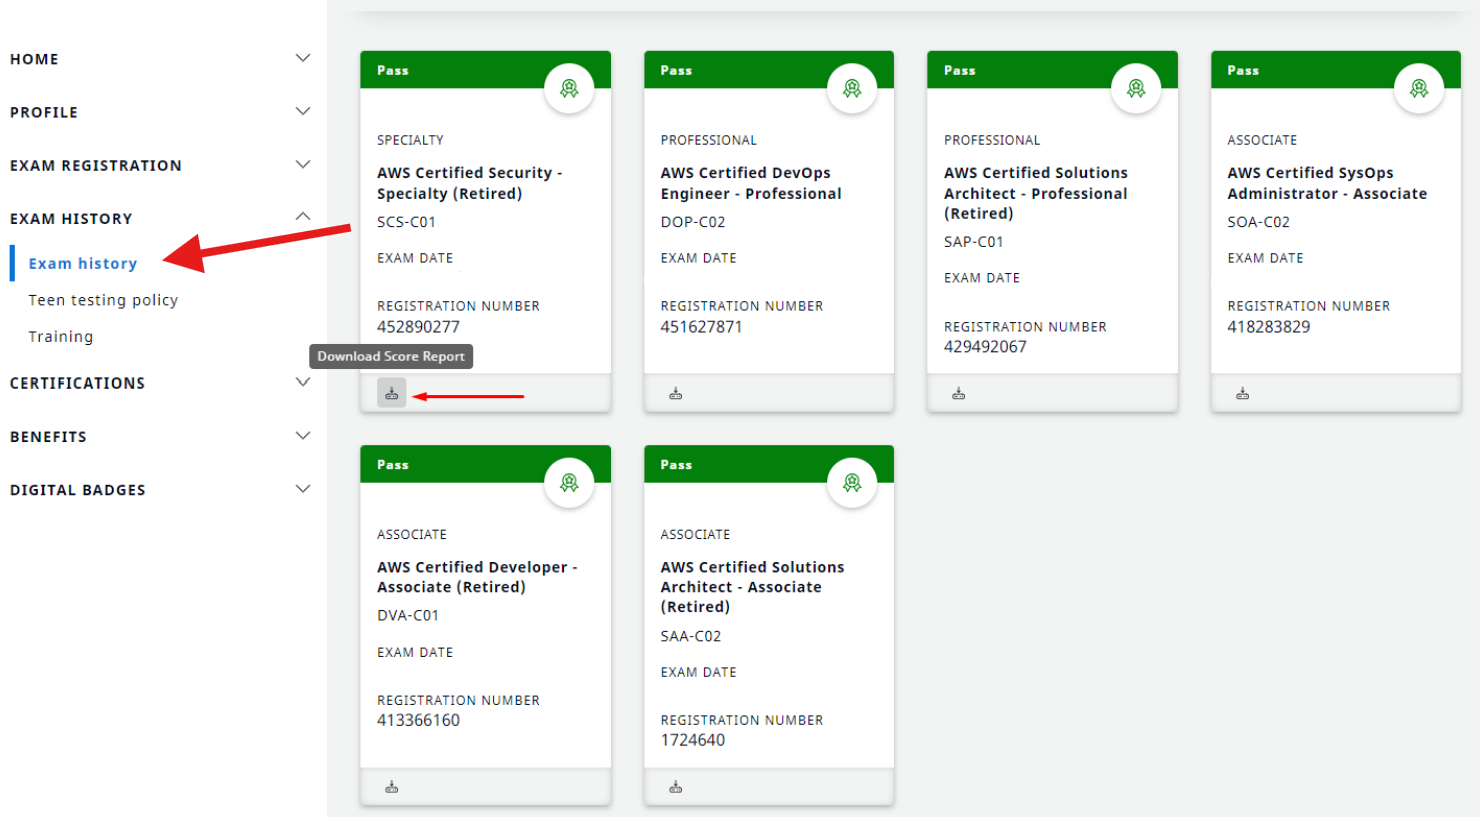
Task: Open the DIGITAL BADGES sidebar section
Action: tap(78, 490)
